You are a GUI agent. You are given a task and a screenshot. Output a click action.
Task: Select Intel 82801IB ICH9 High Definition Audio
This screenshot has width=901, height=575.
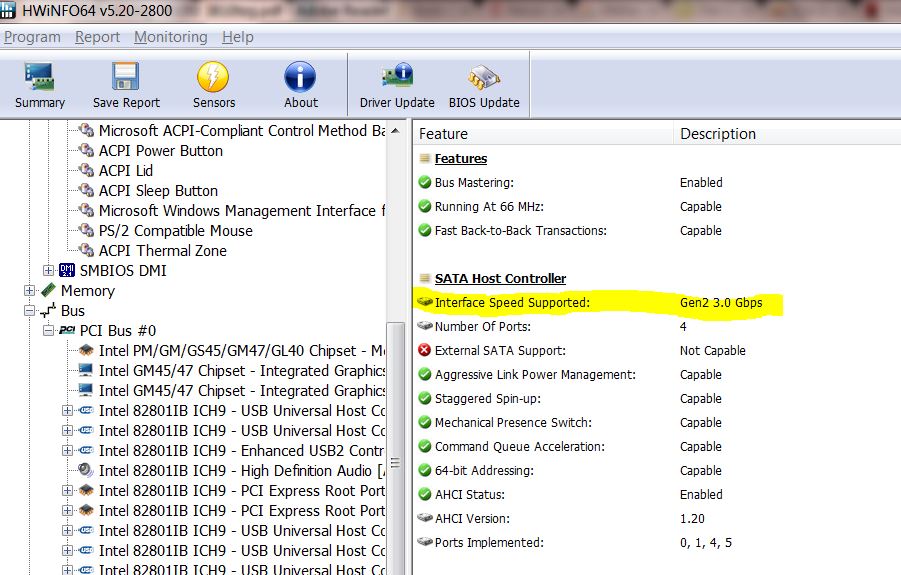coord(241,470)
